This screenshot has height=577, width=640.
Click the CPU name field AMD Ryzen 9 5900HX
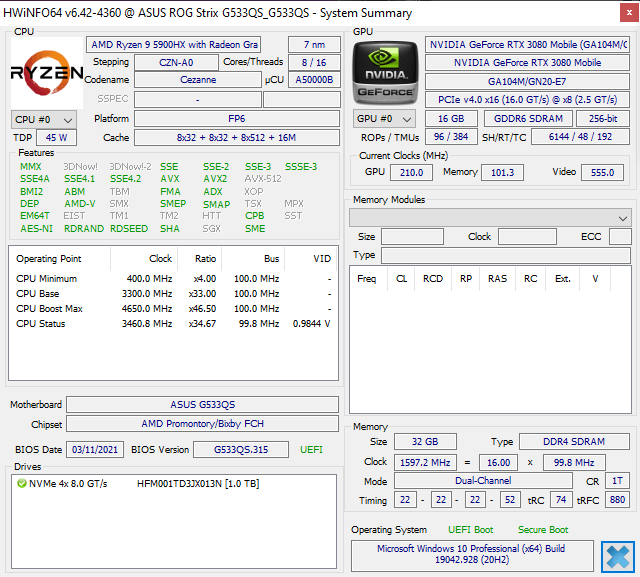(x=173, y=44)
